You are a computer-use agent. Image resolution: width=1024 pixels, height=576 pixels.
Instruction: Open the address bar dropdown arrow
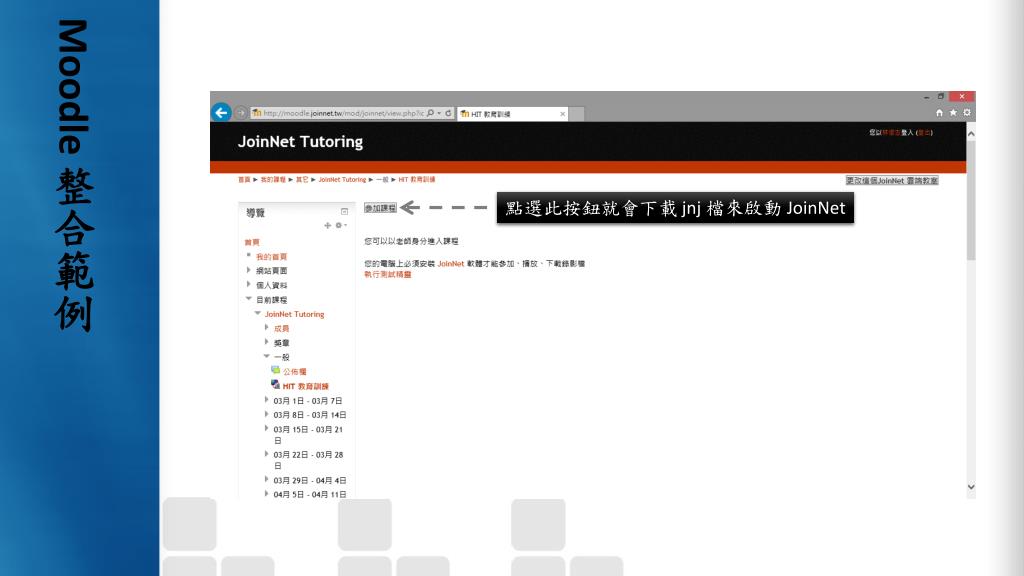[x=440, y=113]
